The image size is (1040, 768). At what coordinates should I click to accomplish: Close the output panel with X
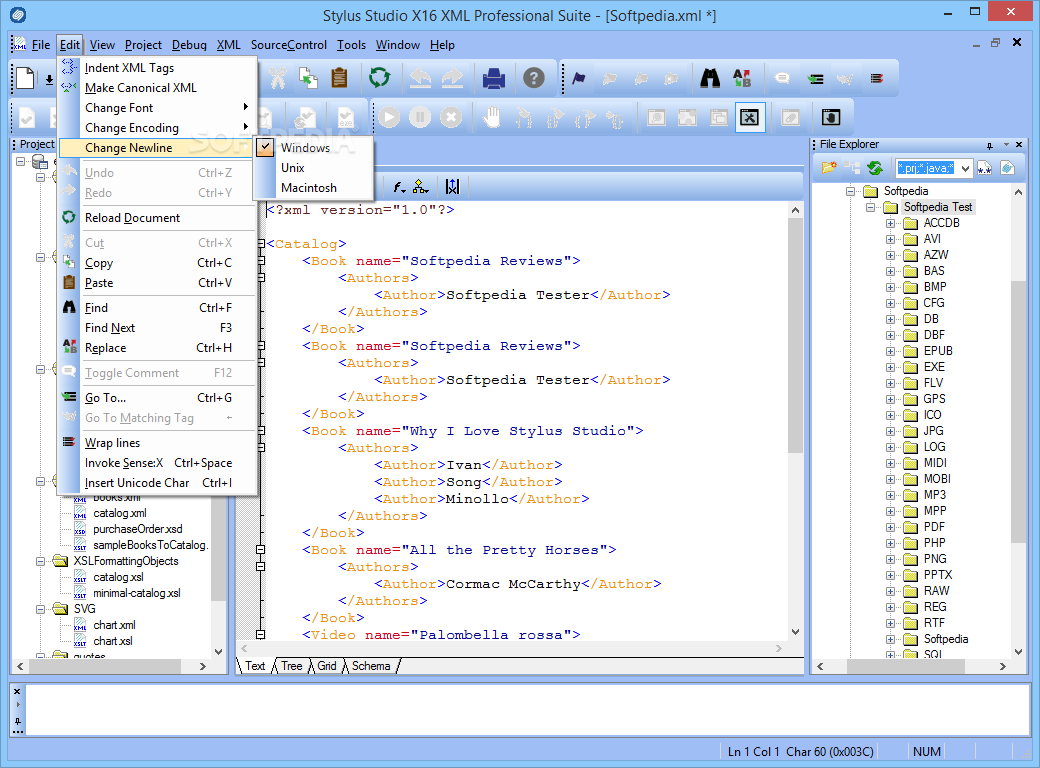(x=17, y=692)
